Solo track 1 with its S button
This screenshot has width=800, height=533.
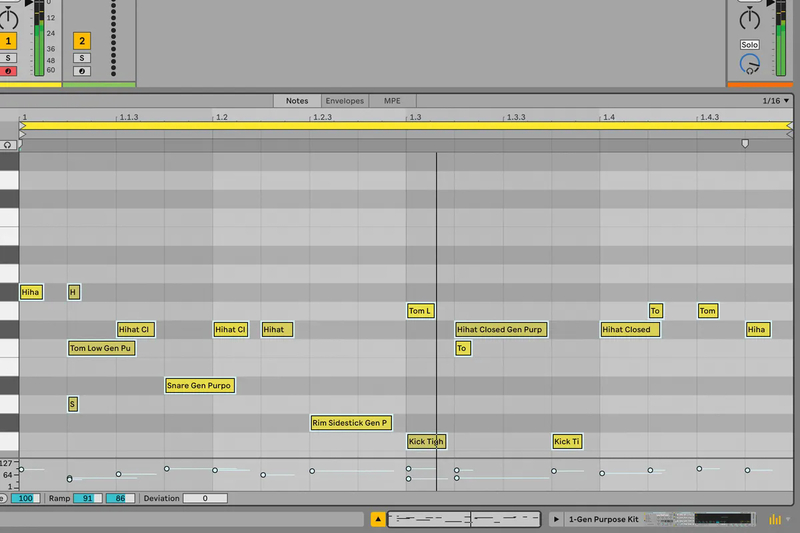(x=8, y=58)
